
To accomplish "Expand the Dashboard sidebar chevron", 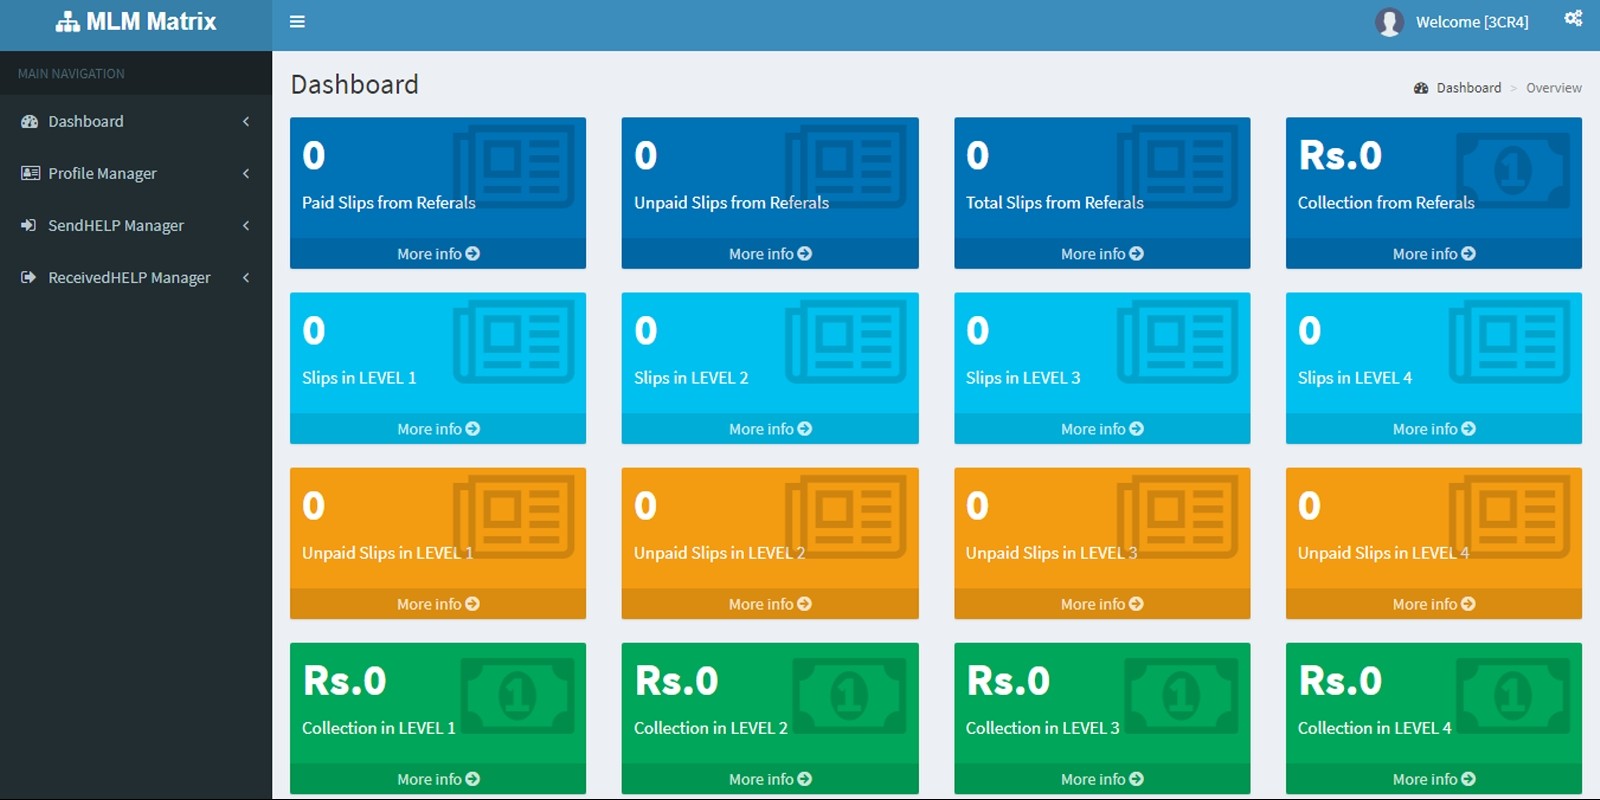I will tap(246, 122).
